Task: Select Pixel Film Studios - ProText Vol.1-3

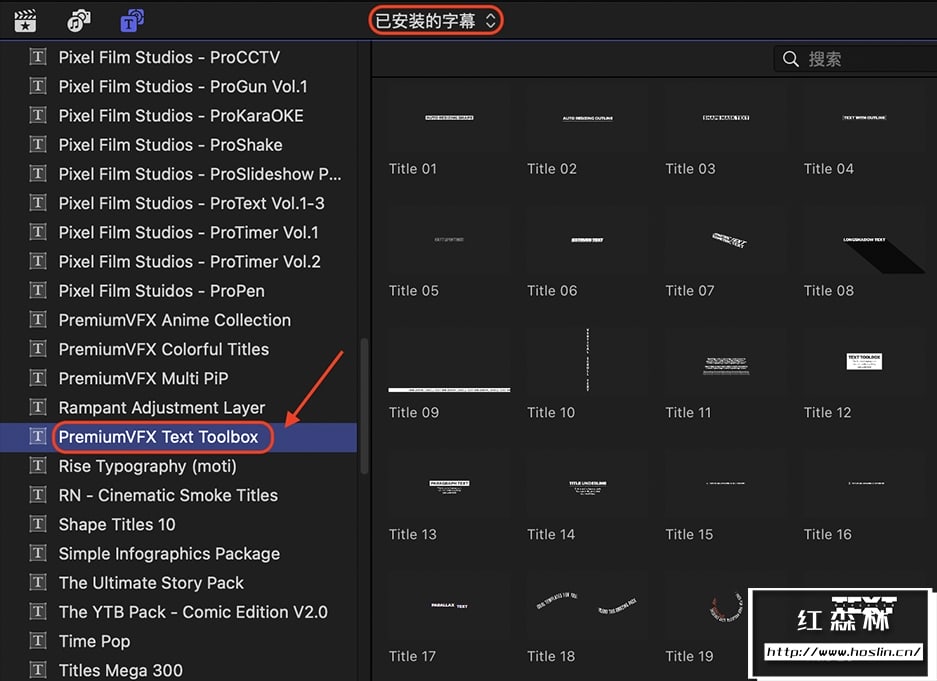Action: 191,204
